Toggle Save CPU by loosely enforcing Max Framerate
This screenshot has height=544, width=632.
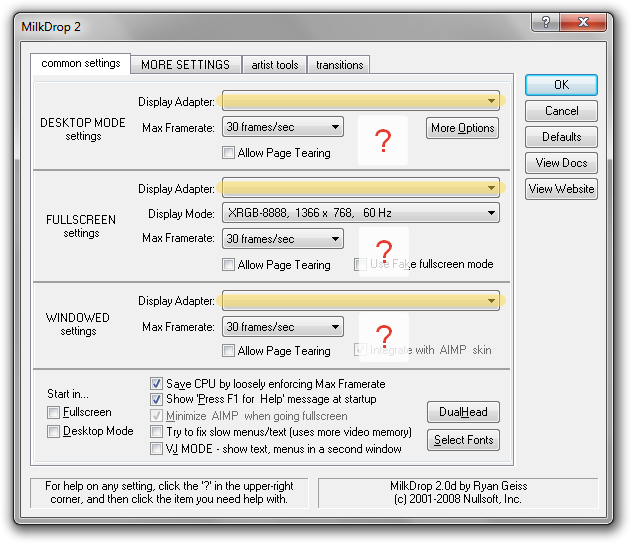tap(156, 384)
